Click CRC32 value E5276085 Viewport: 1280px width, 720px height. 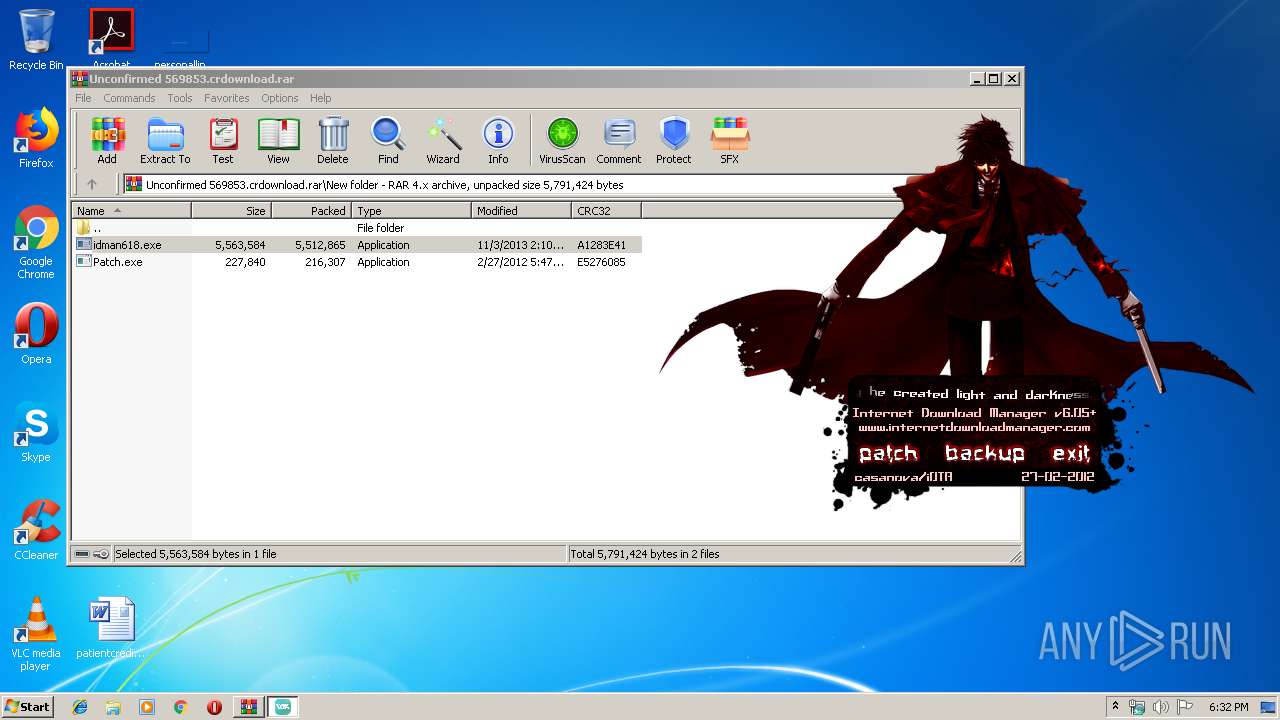pos(601,262)
